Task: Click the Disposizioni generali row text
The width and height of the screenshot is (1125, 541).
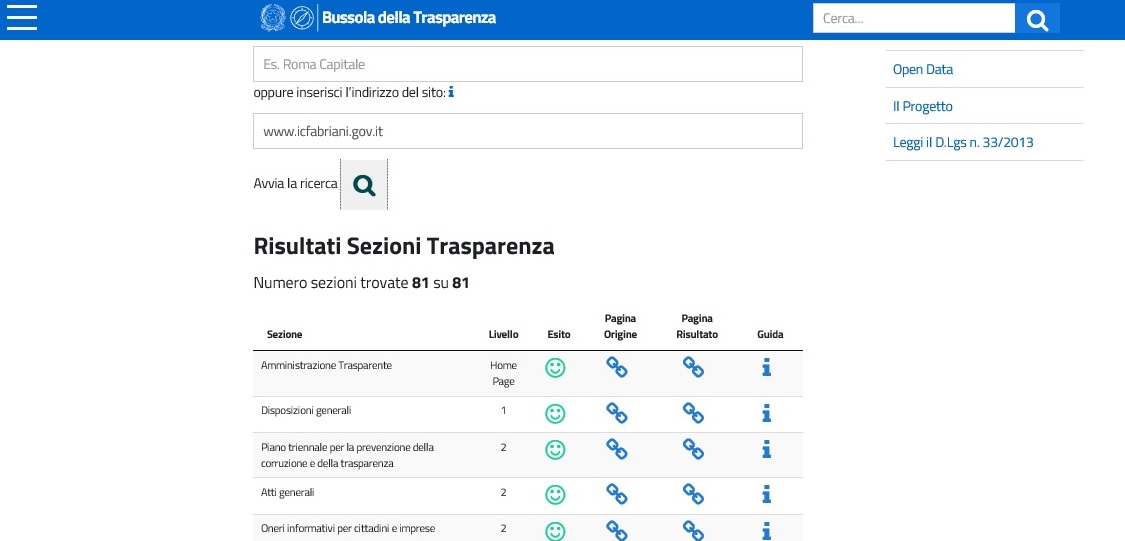Action: [x=306, y=411]
